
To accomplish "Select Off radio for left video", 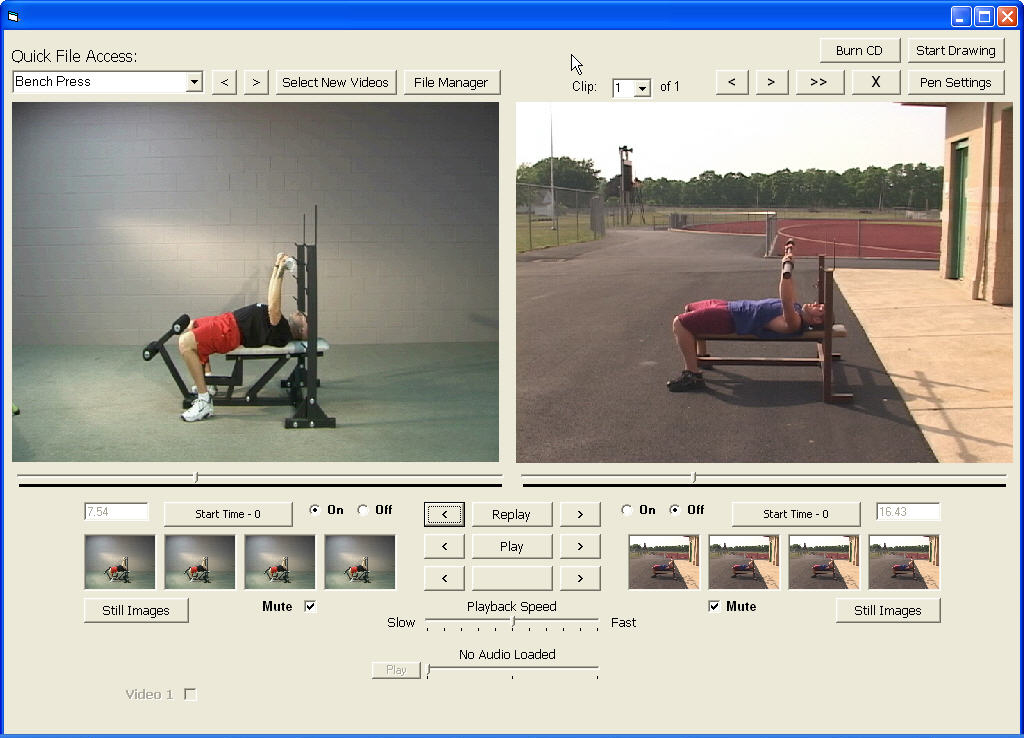I will tap(363, 510).
